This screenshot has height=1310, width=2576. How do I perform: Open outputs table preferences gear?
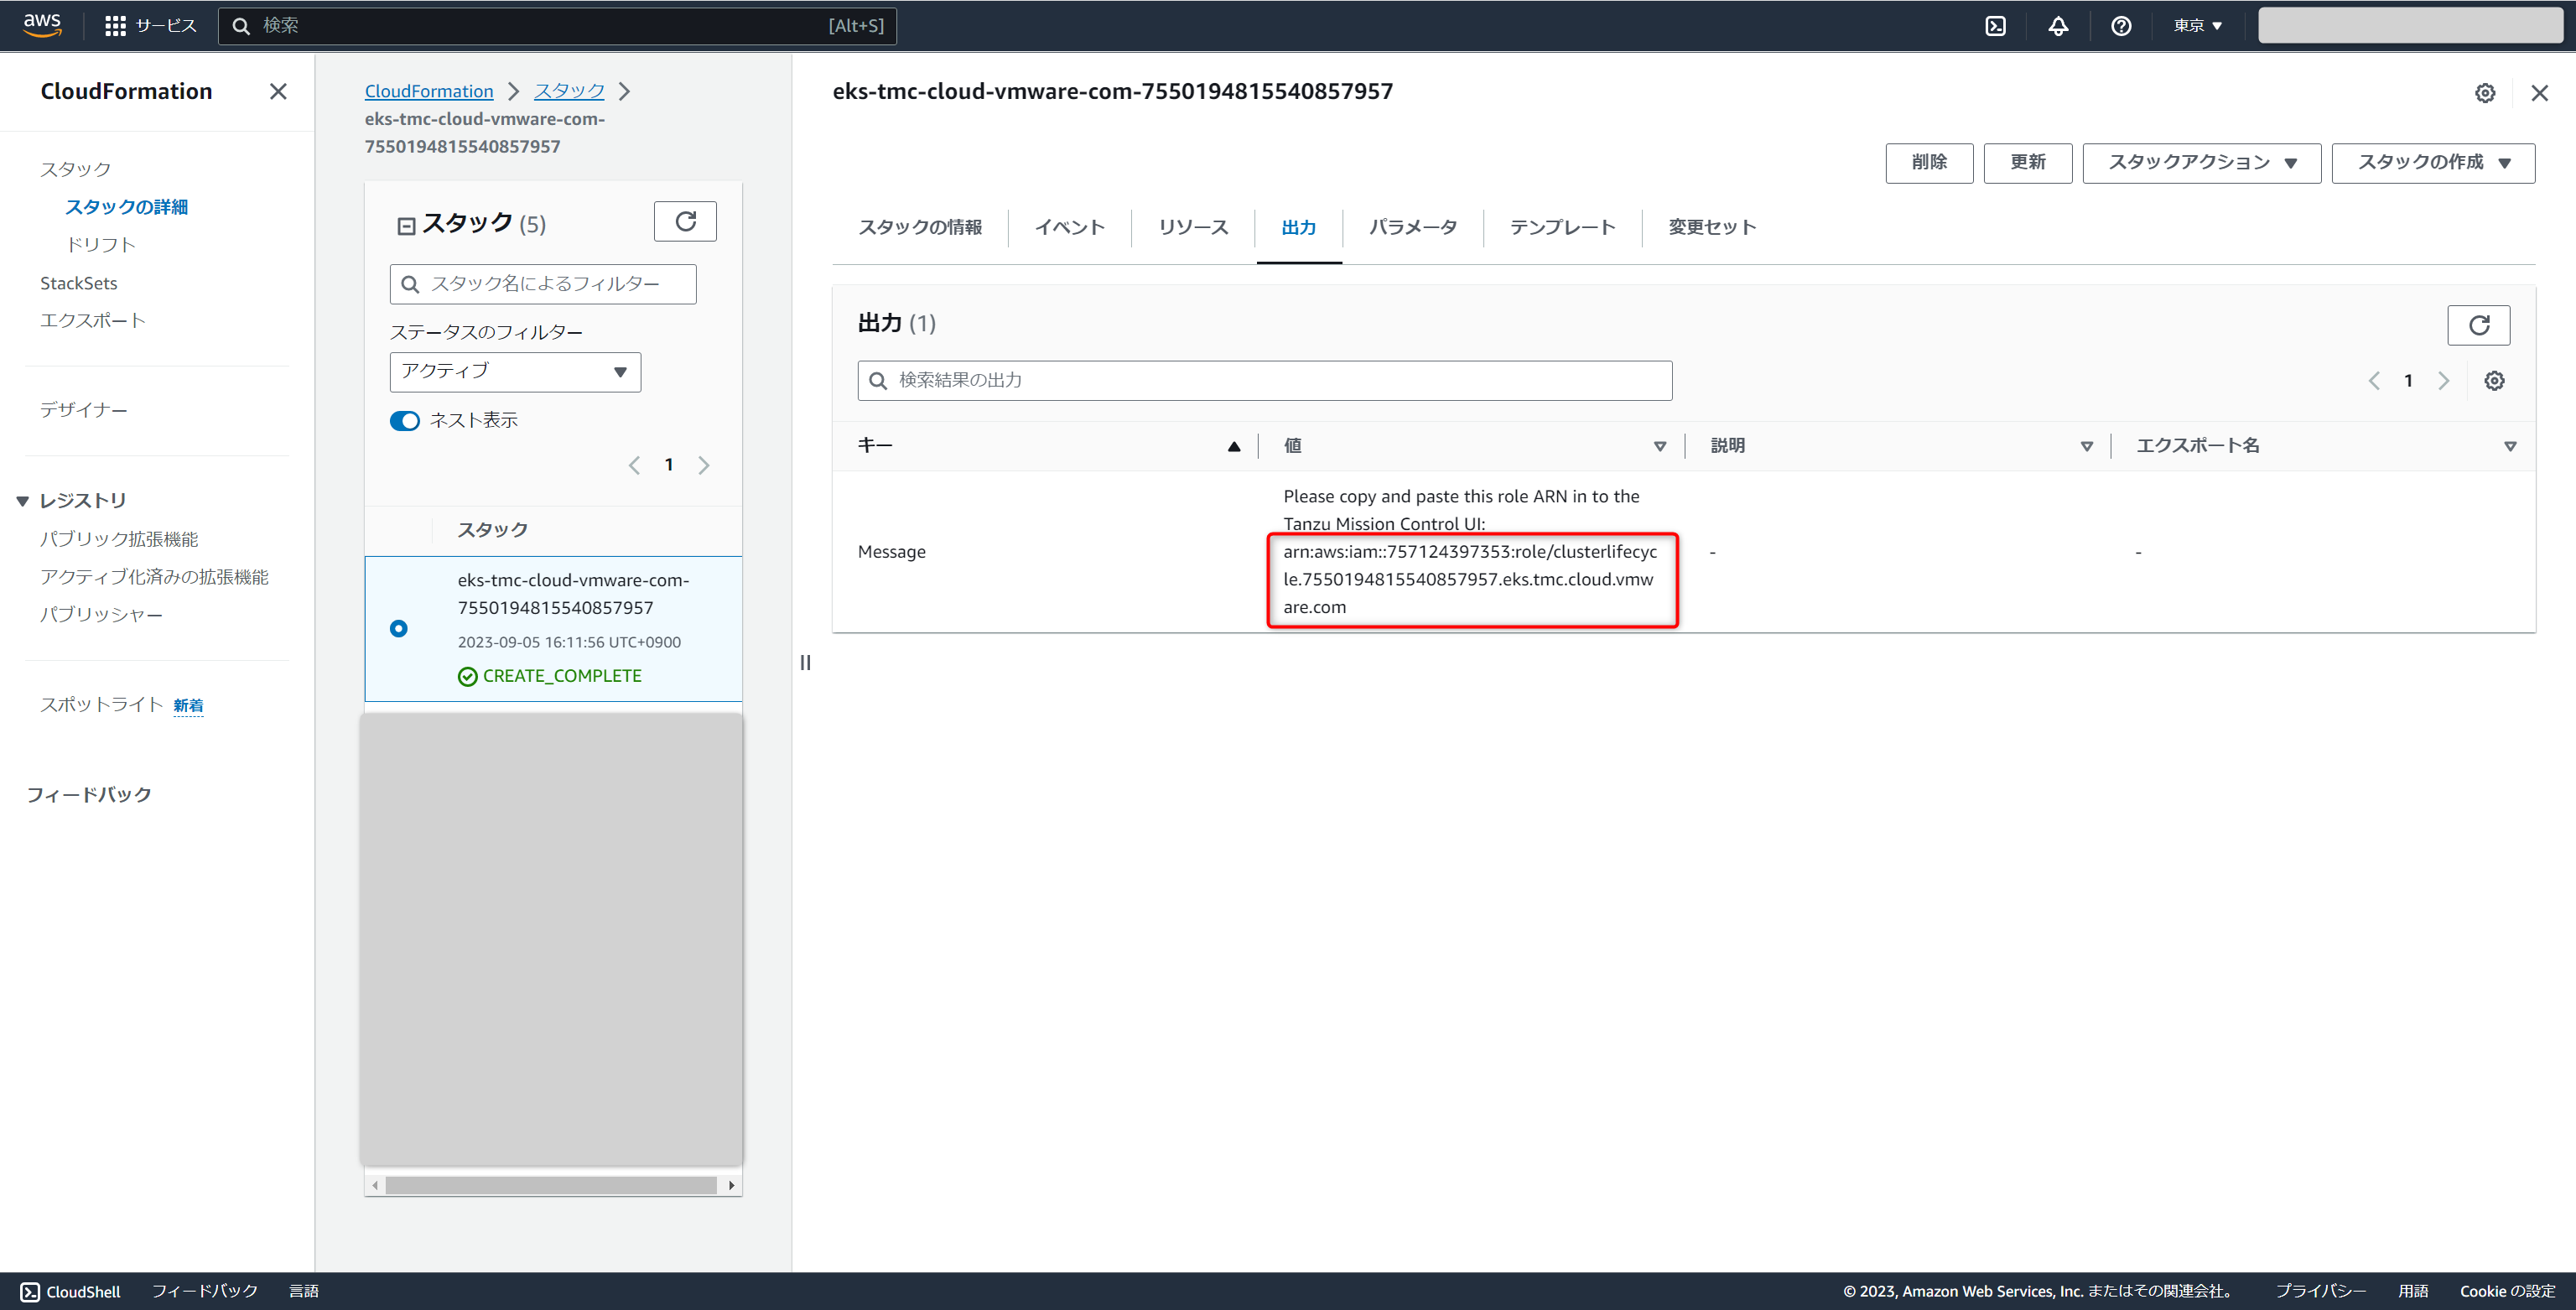point(2494,381)
